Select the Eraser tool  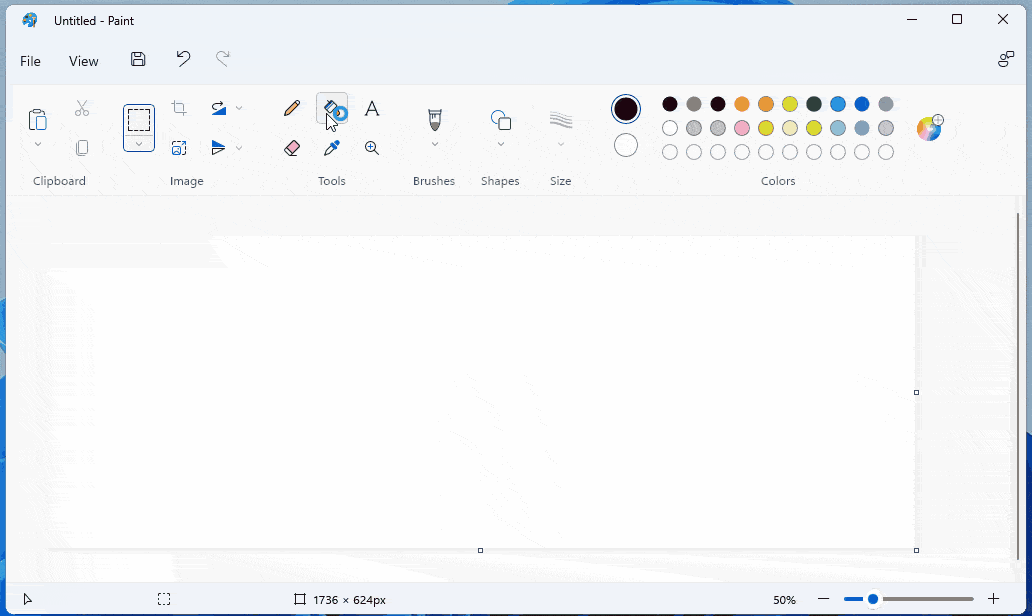[291, 147]
